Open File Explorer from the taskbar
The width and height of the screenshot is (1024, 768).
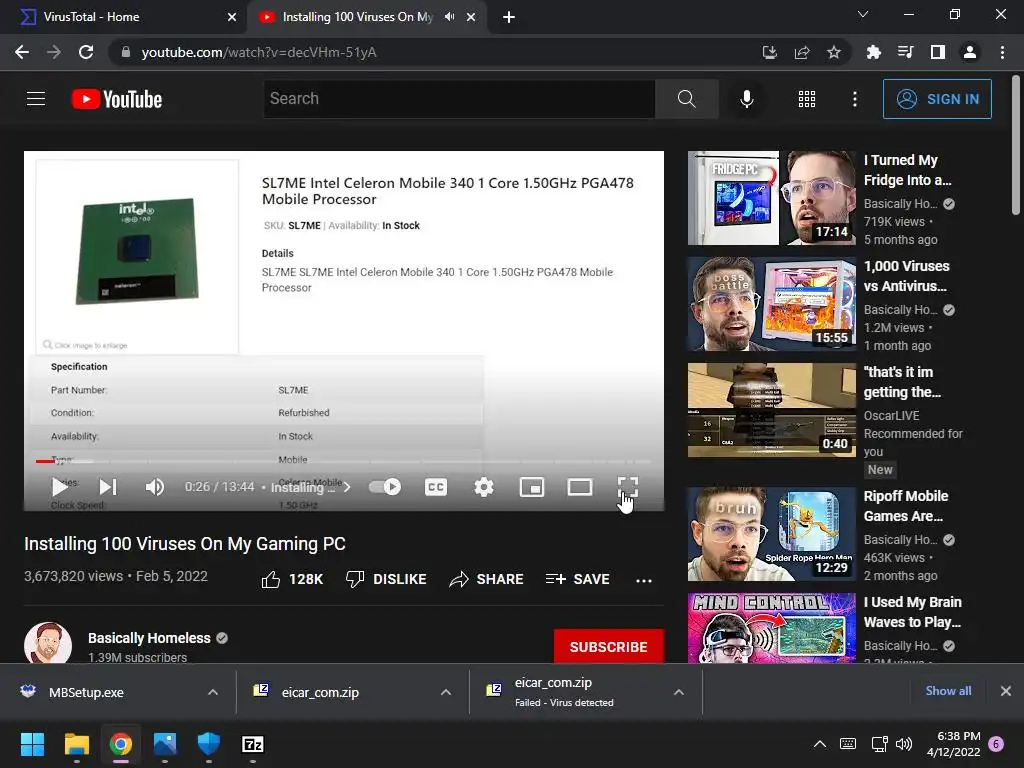tap(76, 744)
